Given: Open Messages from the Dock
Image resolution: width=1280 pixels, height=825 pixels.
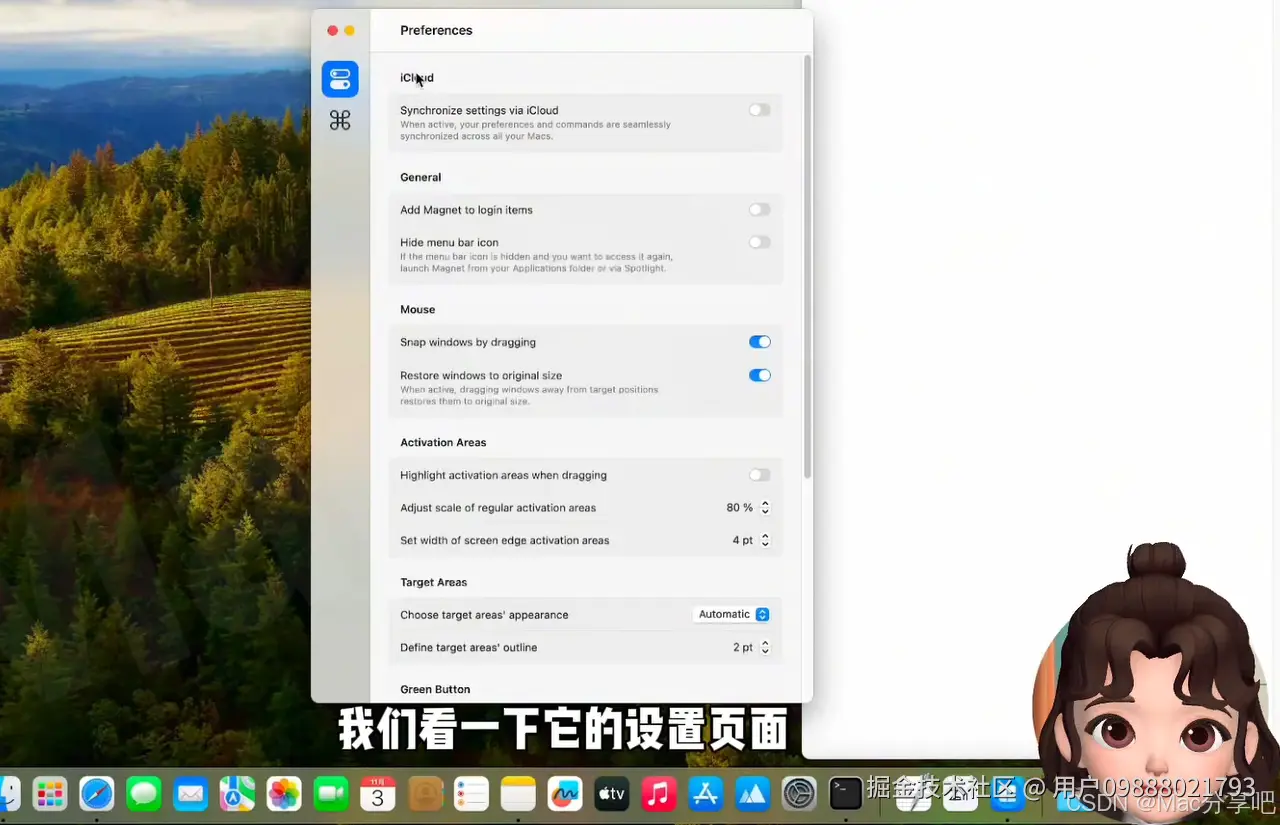Looking at the screenshot, I should pyautogui.click(x=144, y=795).
